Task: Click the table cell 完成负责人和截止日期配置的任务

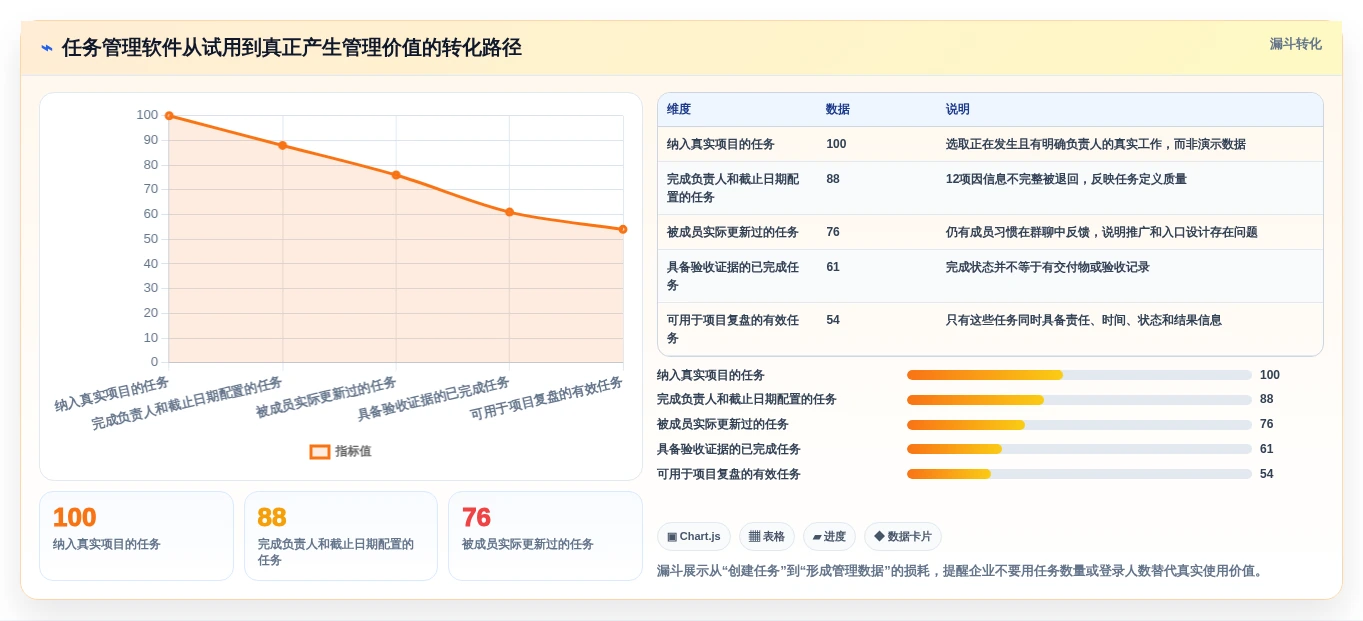Action: [x=733, y=188]
